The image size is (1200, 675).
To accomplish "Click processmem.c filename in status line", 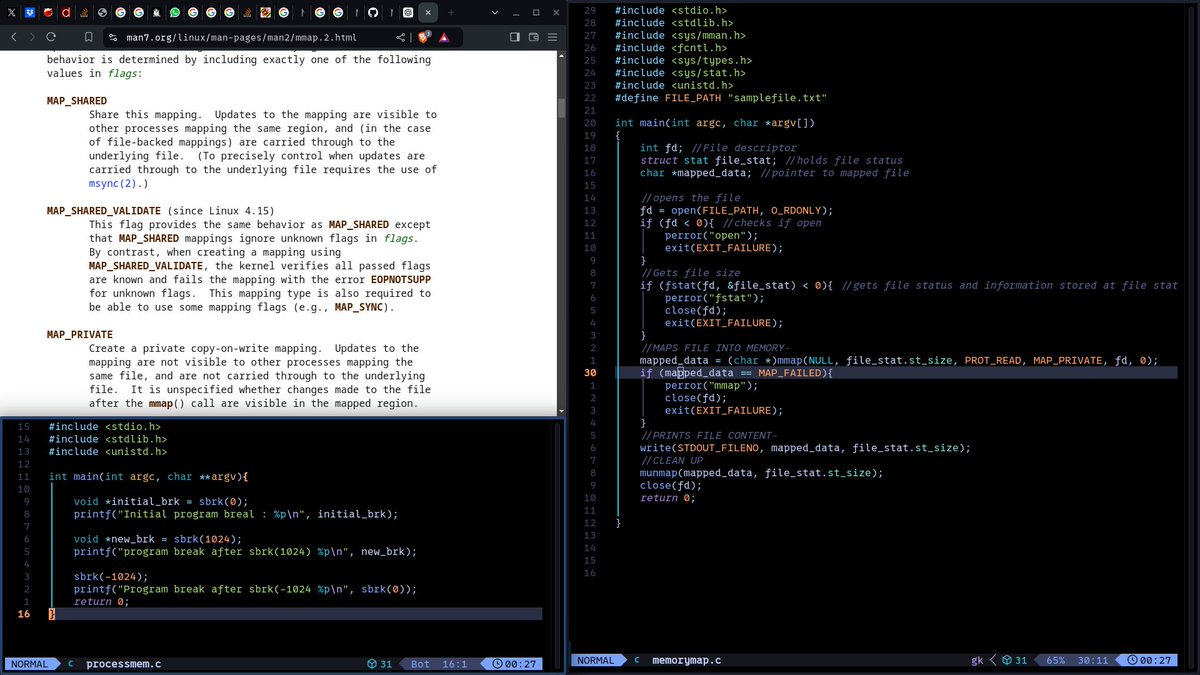I will click(x=124, y=664).
